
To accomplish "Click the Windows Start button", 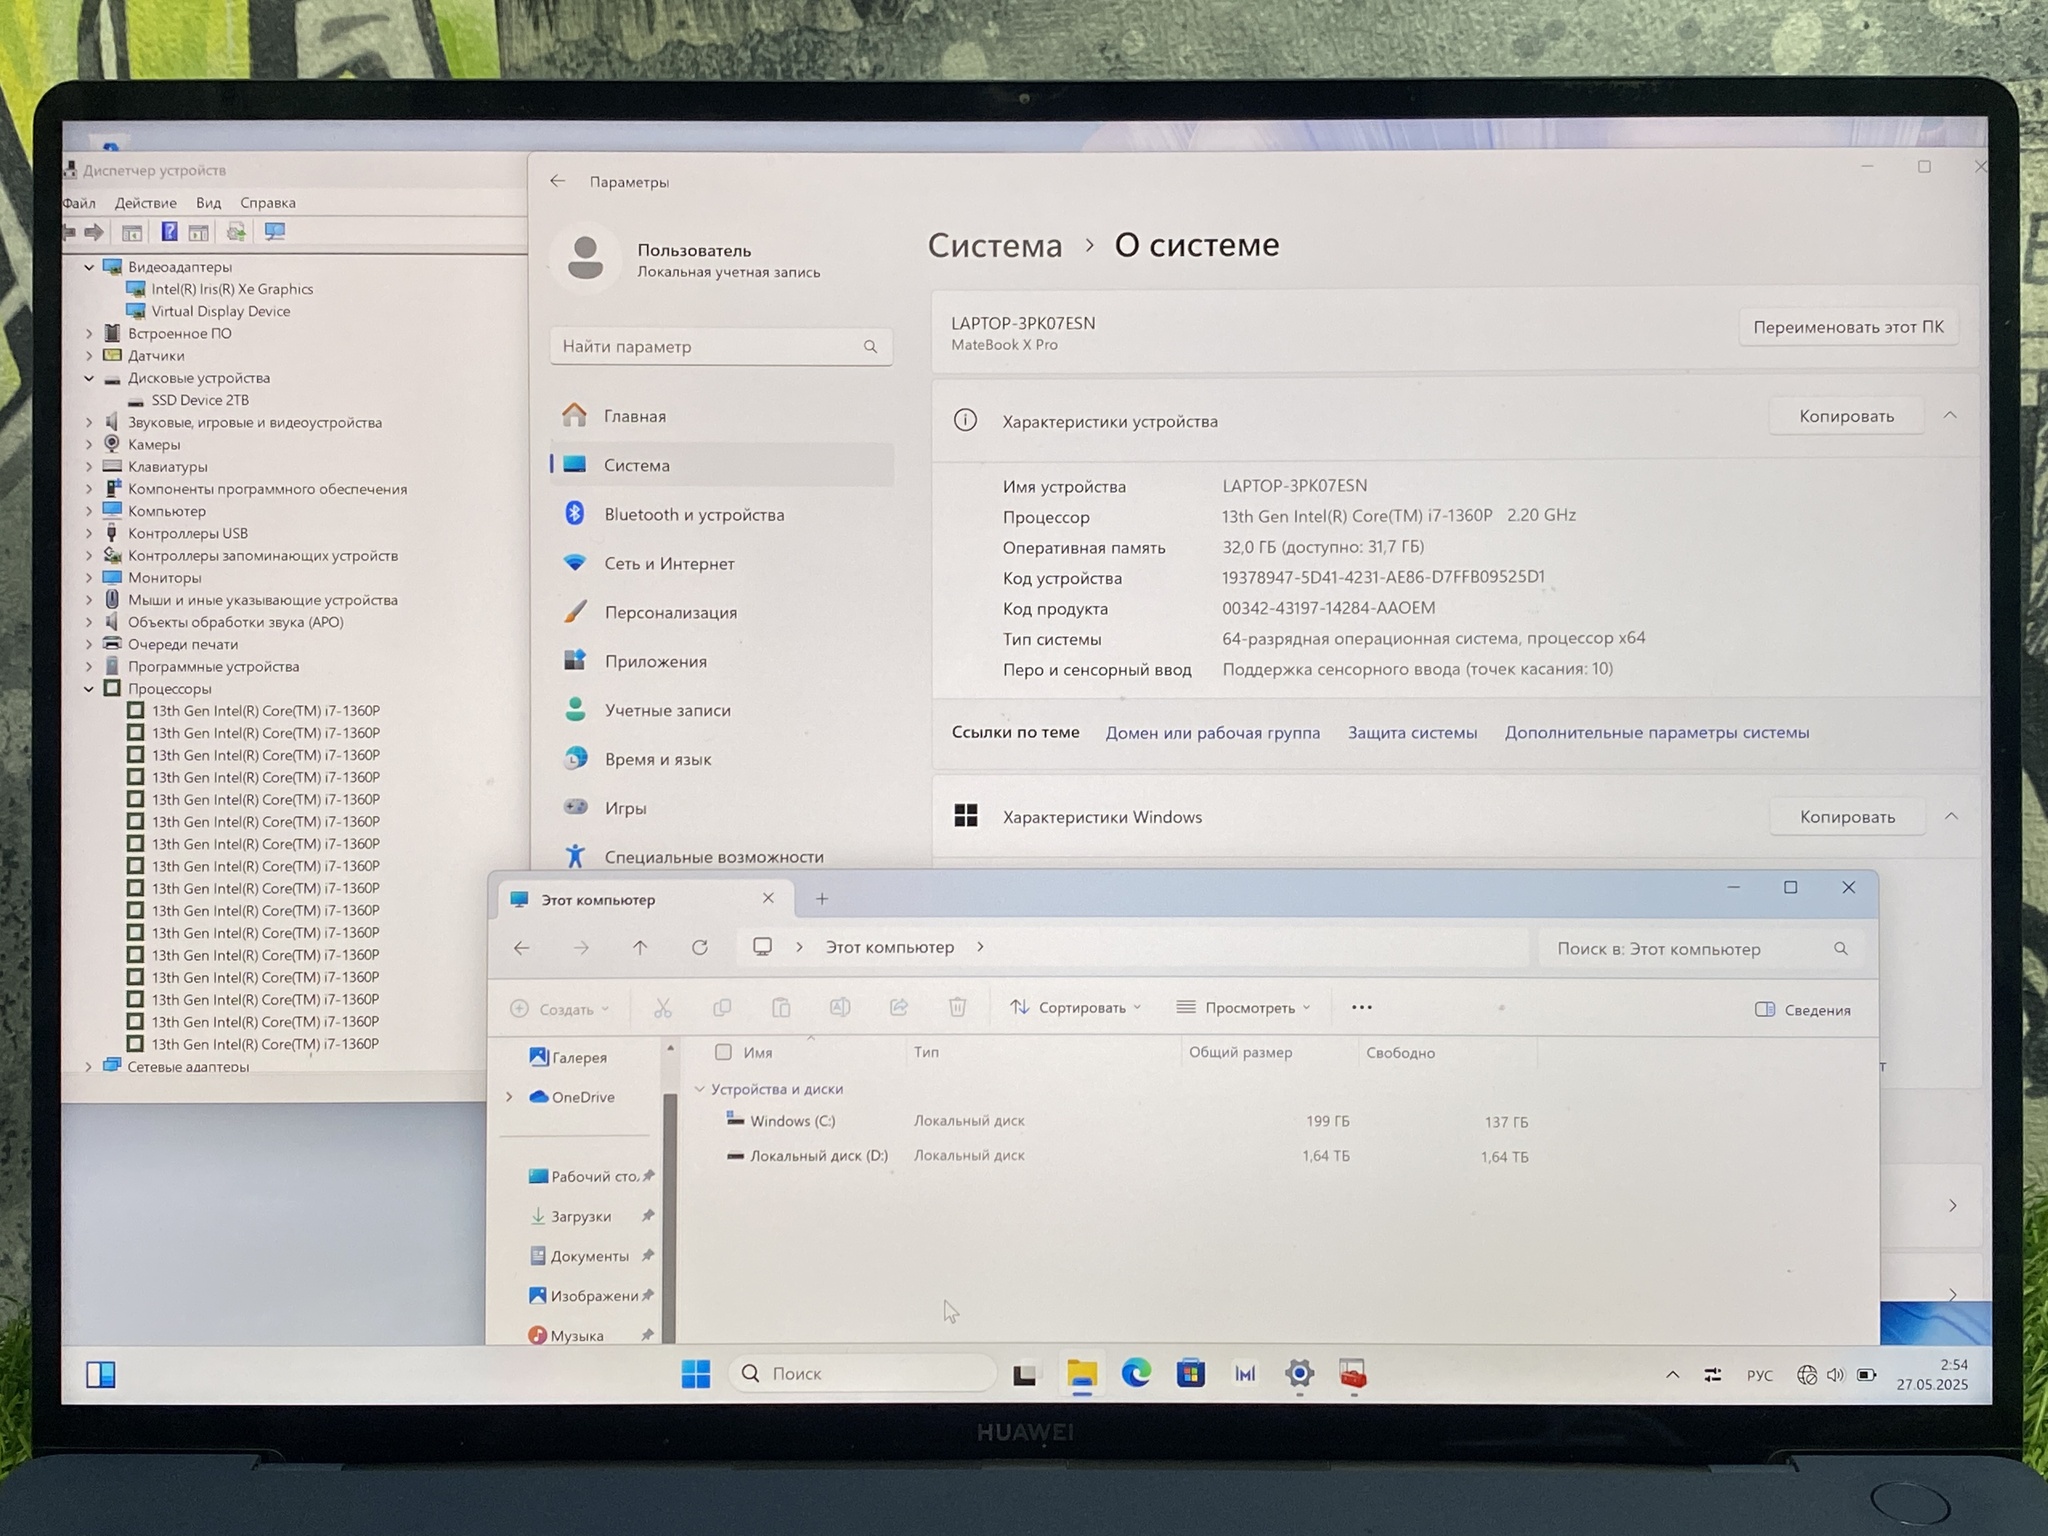I will click(696, 1374).
